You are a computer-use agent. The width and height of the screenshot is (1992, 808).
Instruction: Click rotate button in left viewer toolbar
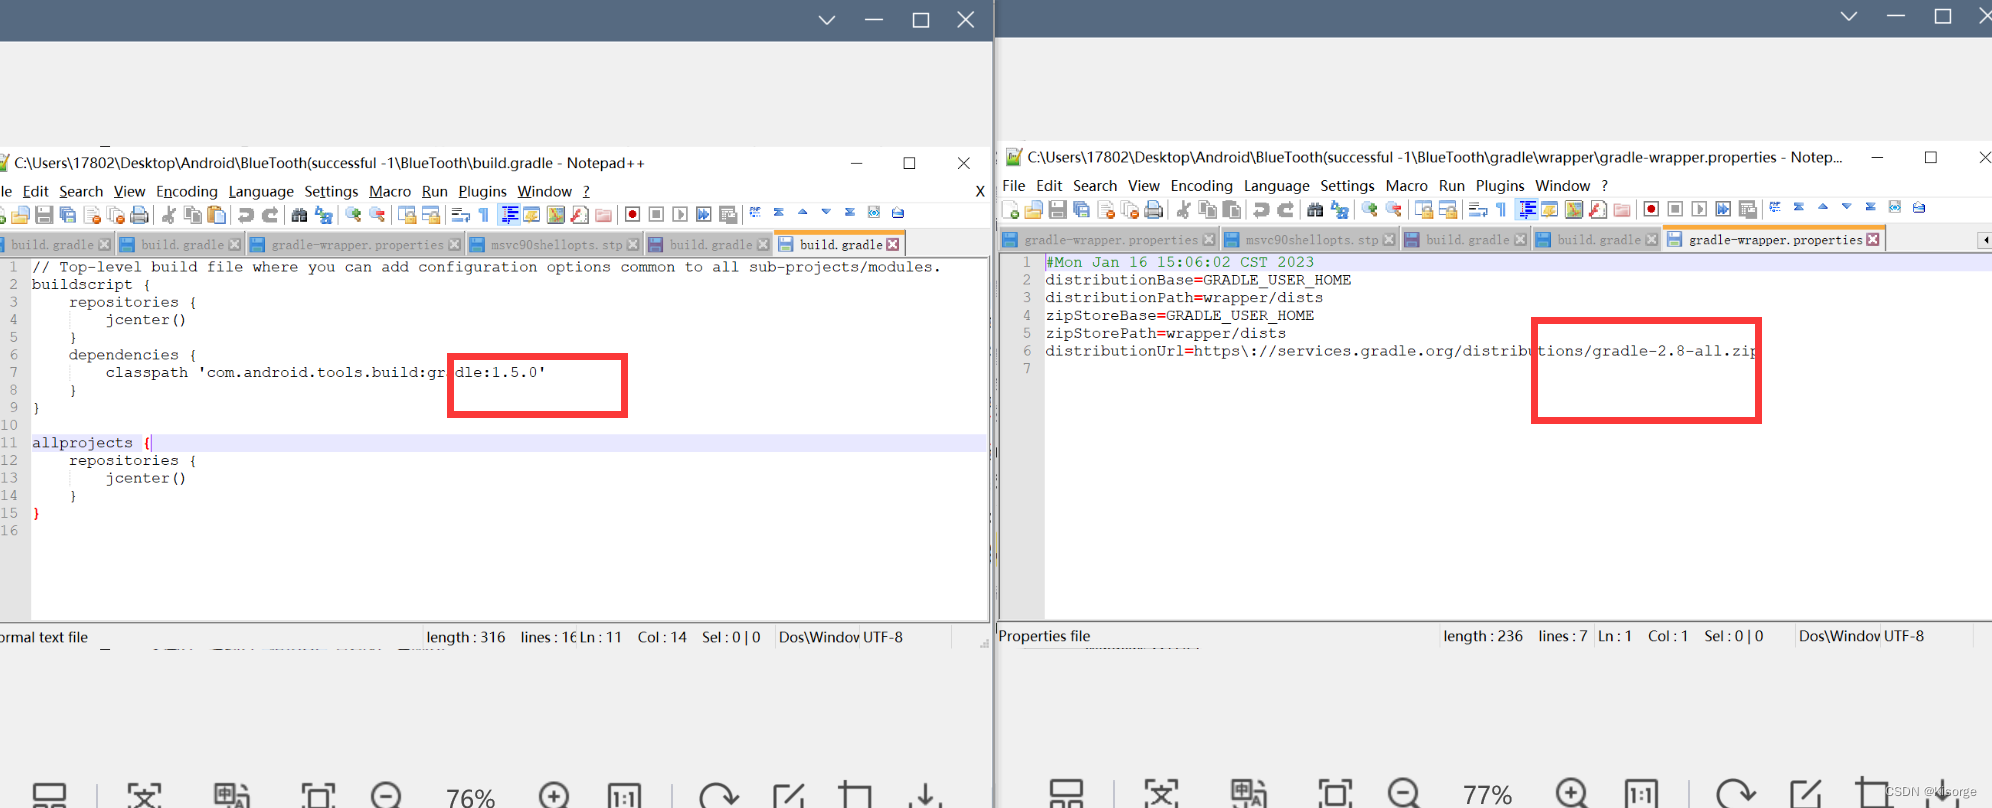coord(718,796)
